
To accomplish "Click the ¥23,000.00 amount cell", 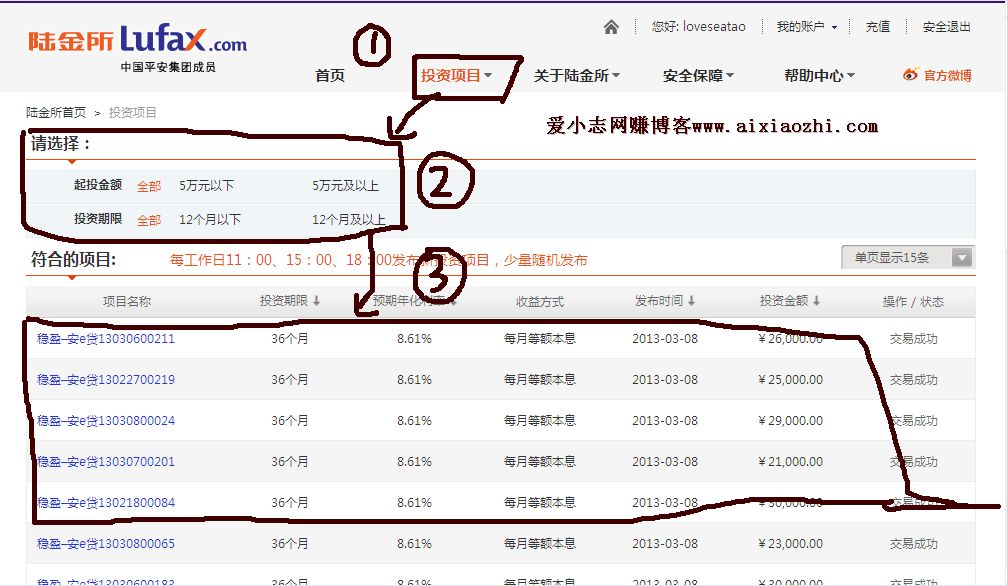I will click(791, 544).
